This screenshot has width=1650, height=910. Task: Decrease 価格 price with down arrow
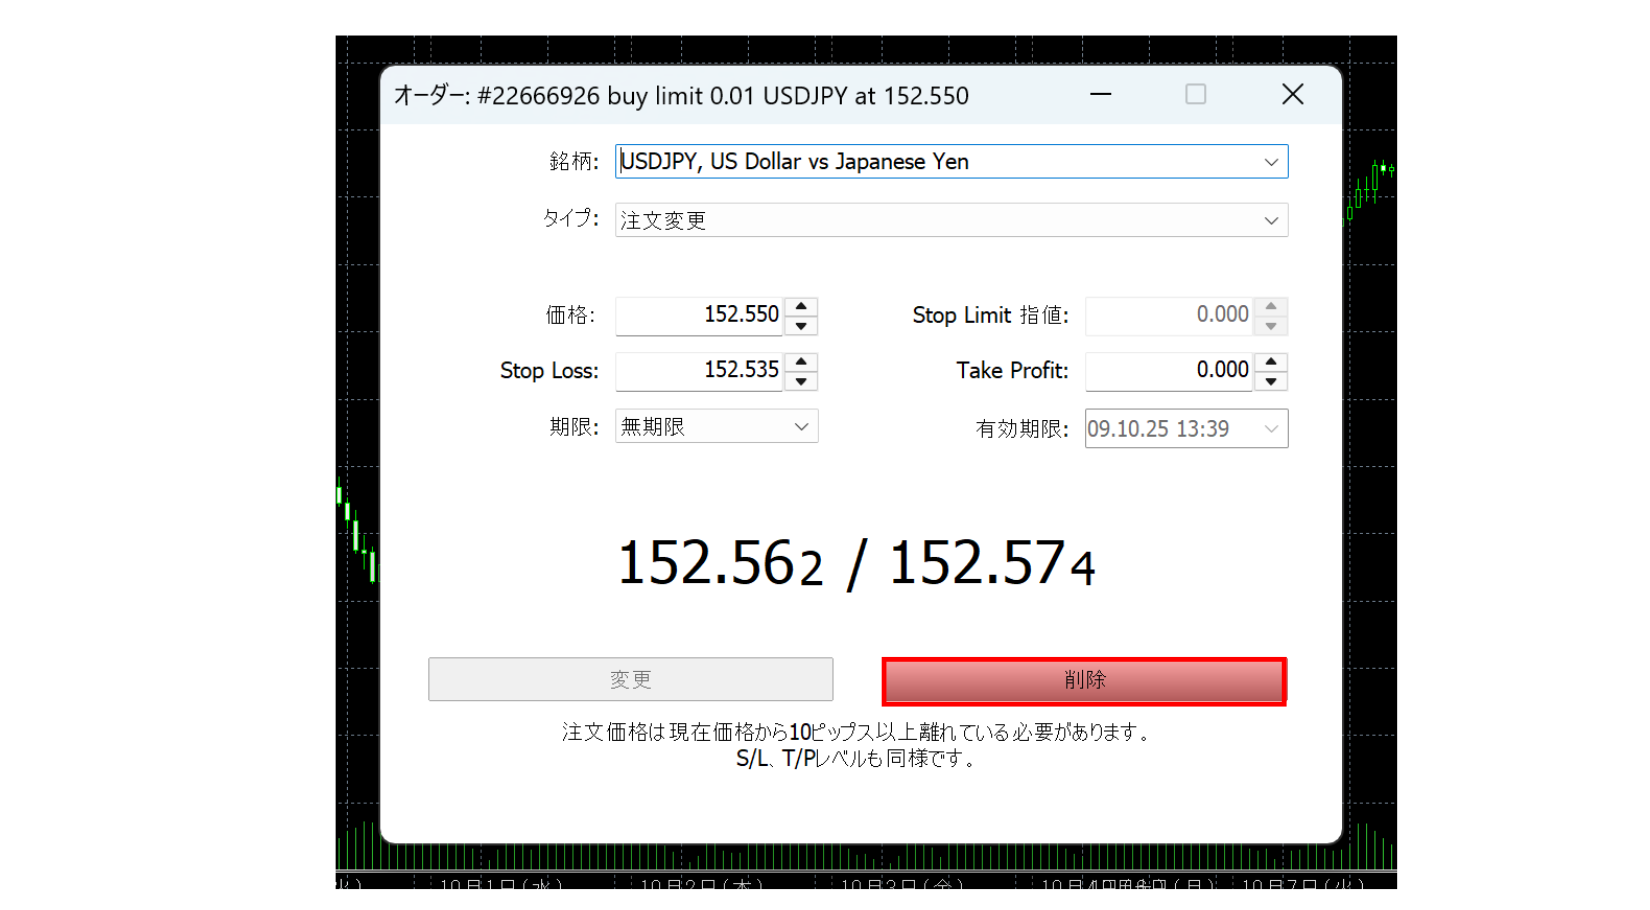tap(801, 326)
